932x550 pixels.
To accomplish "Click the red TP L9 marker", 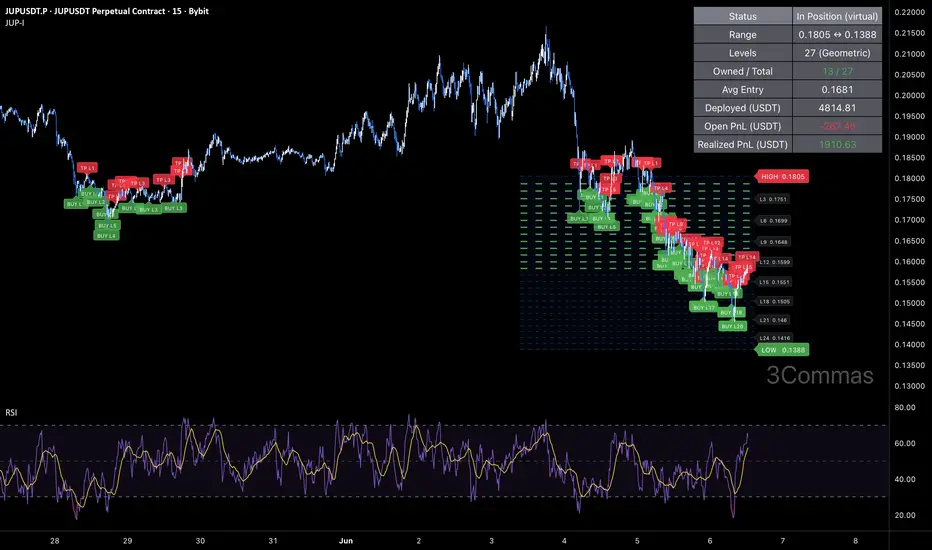I will tap(675, 224).
